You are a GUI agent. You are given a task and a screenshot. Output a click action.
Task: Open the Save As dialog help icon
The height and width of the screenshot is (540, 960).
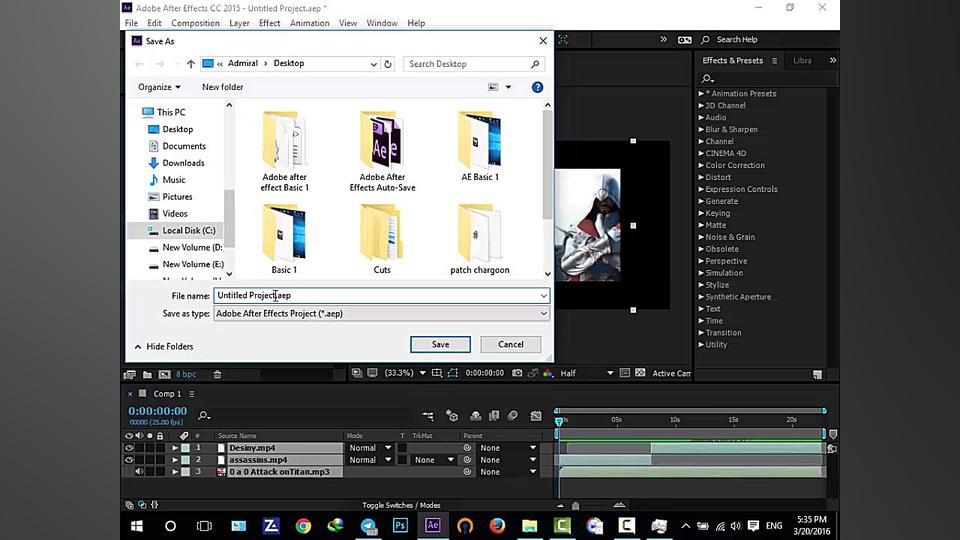(x=537, y=87)
